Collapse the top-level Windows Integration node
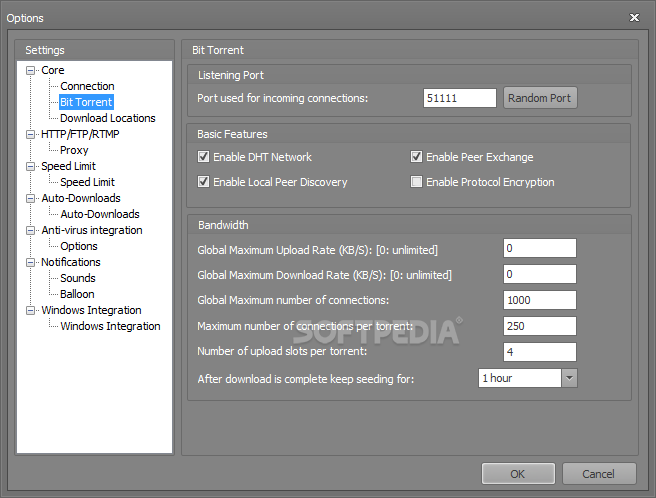 point(30,311)
